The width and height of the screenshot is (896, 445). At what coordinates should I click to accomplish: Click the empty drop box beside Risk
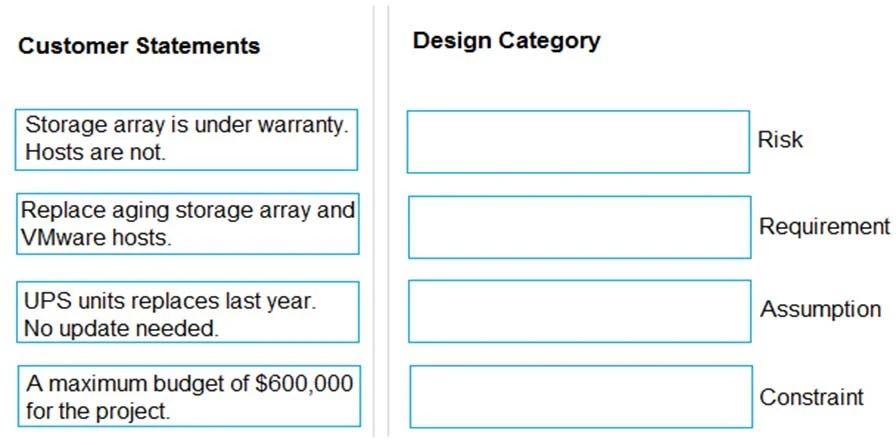pyautogui.click(x=577, y=141)
